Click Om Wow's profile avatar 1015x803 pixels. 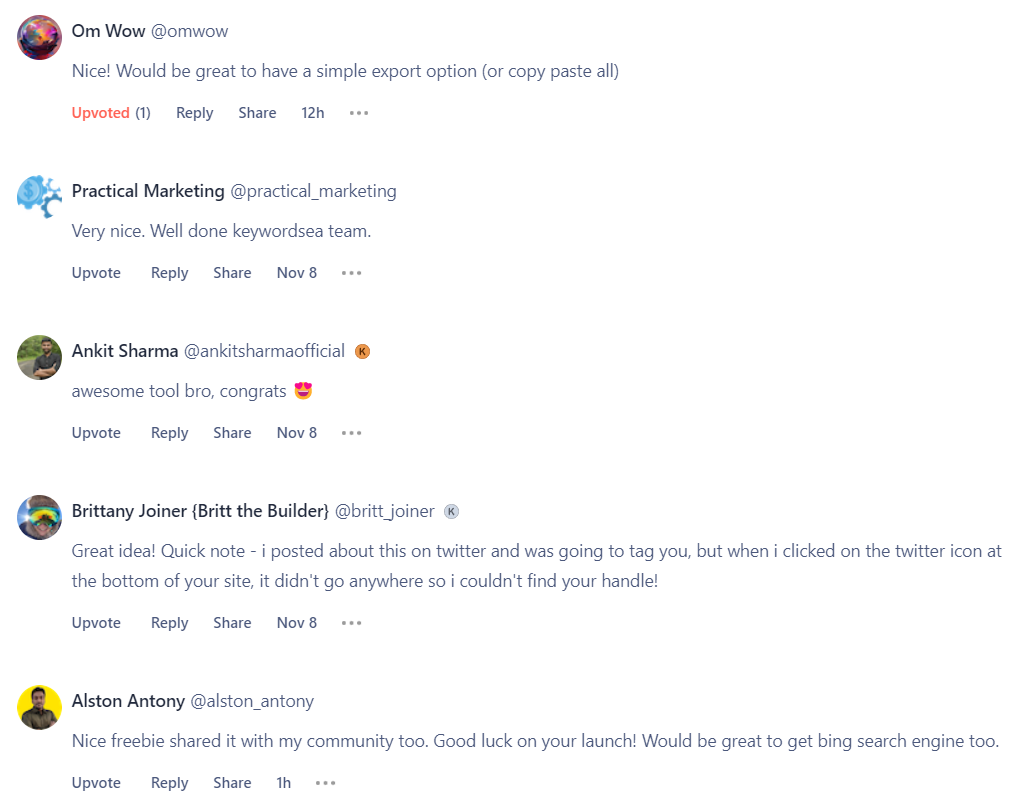point(40,38)
